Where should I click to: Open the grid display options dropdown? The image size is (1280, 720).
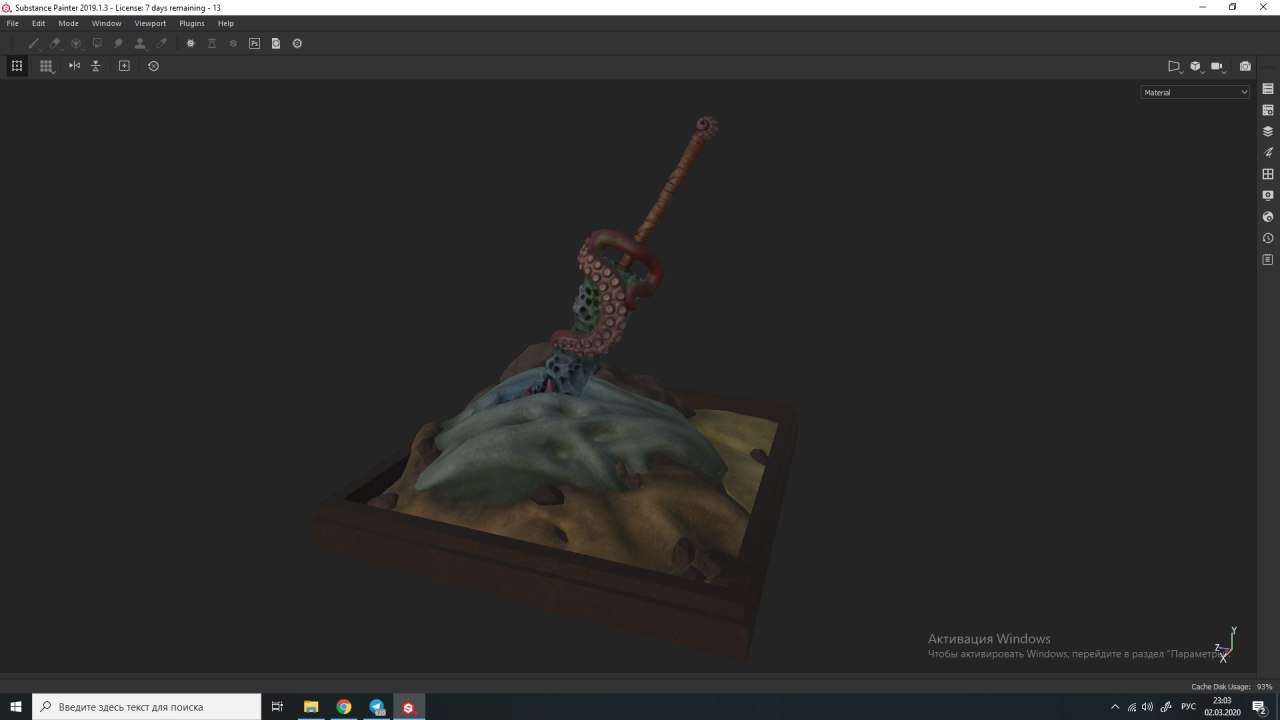pos(46,66)
